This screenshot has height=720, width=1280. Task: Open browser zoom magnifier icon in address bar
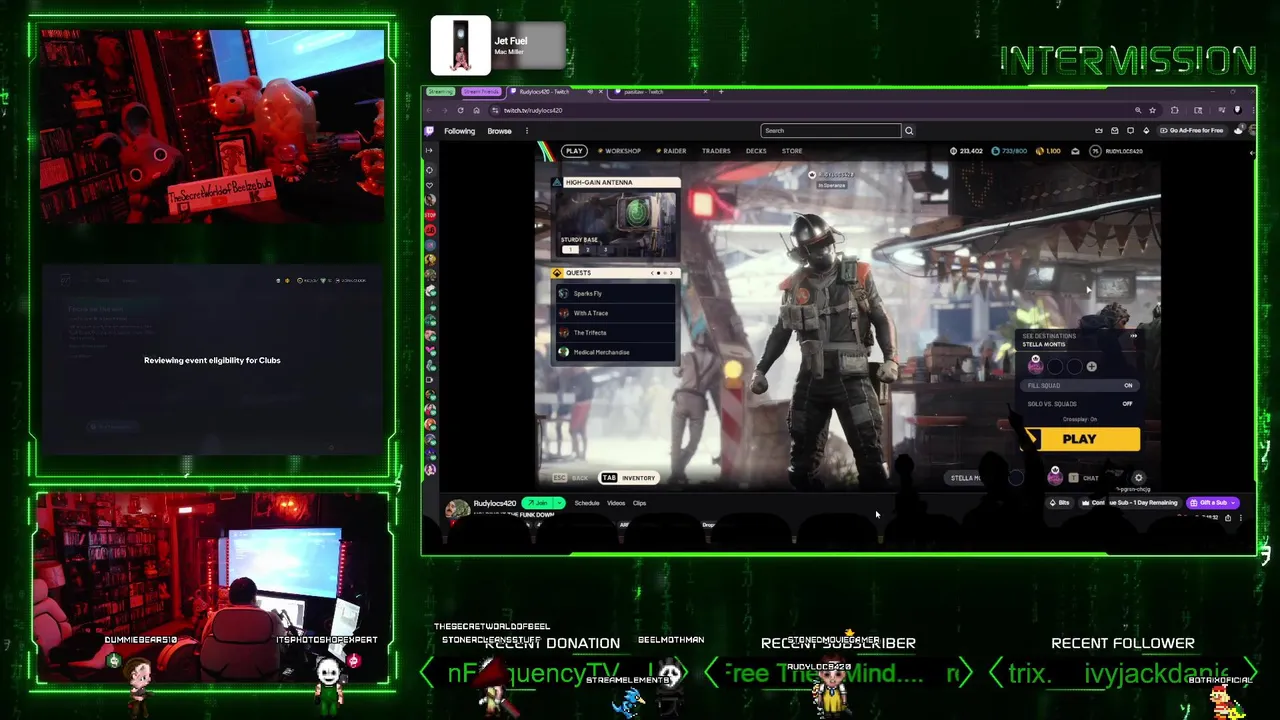click(1137, 110)
